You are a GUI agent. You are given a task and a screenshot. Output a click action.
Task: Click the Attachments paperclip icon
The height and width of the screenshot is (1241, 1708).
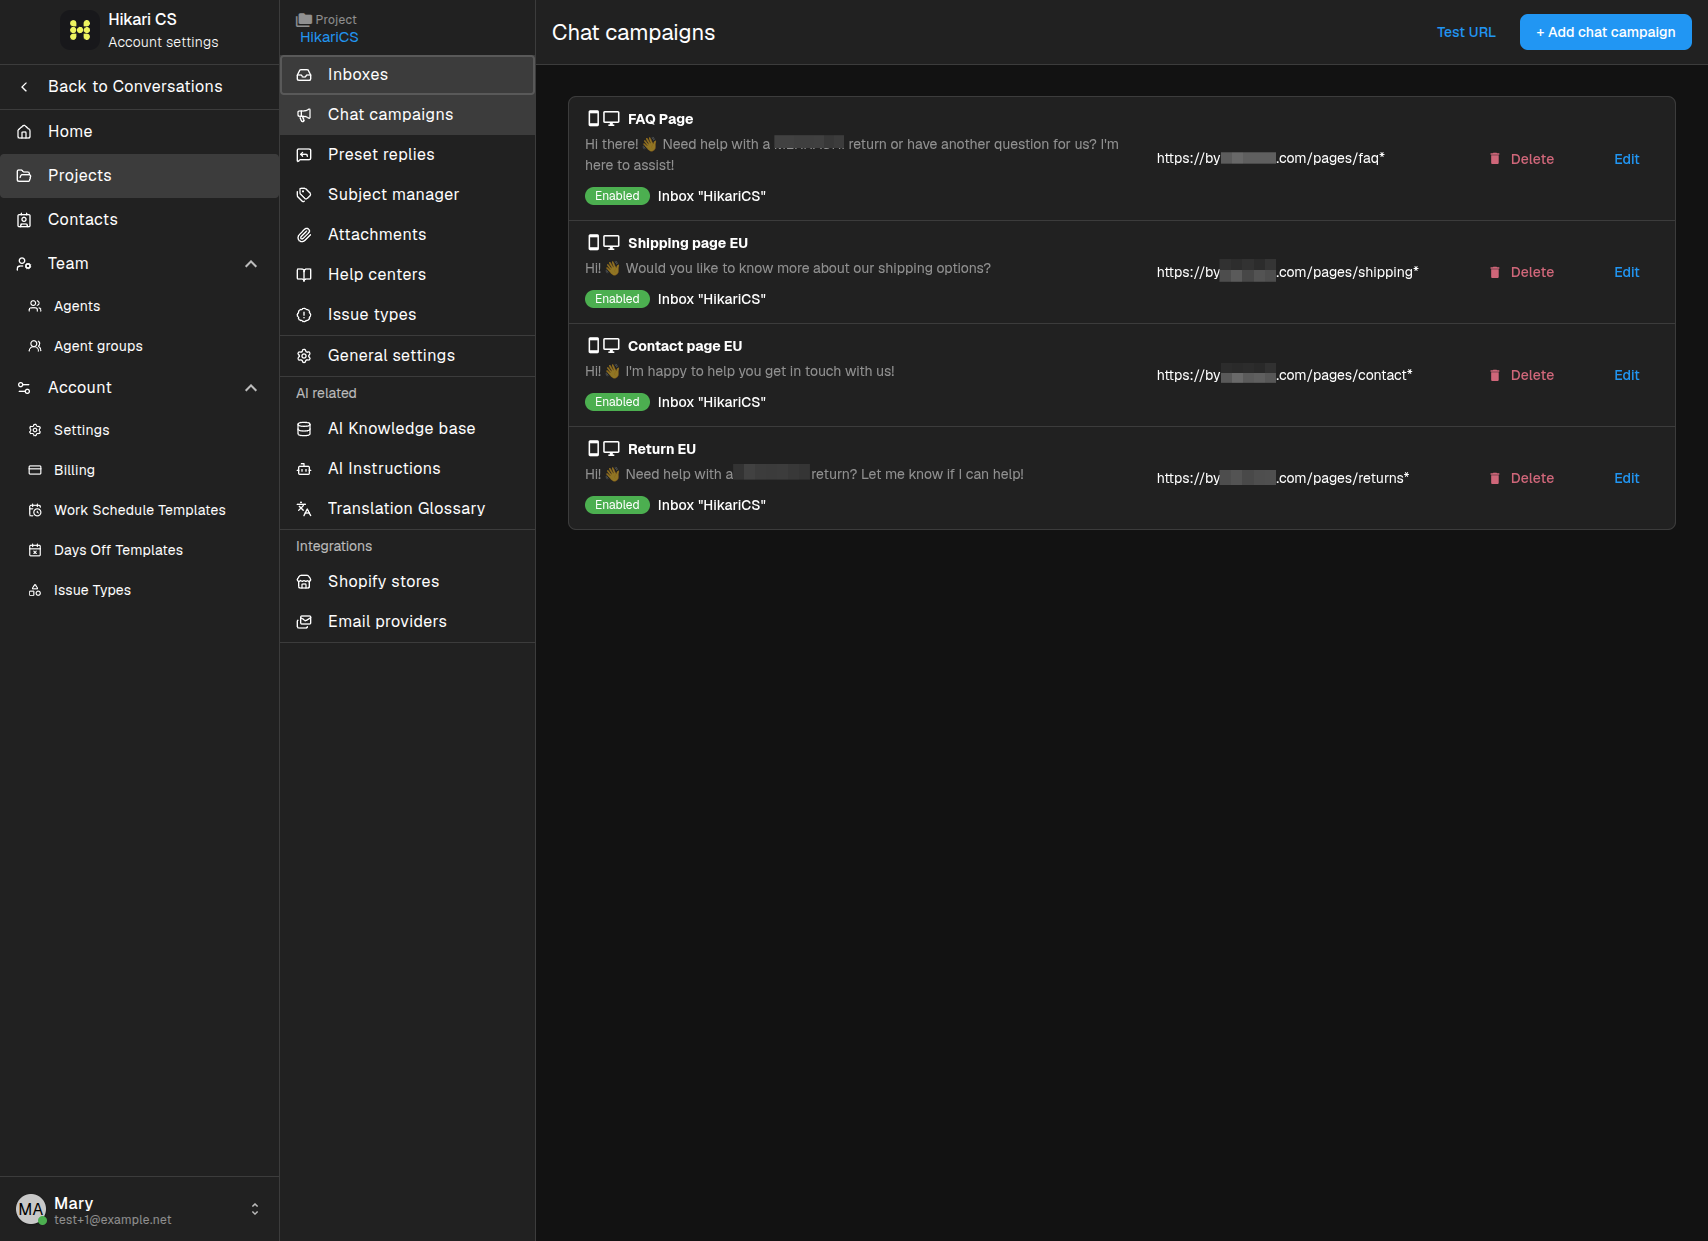click(x=304, y=235)
